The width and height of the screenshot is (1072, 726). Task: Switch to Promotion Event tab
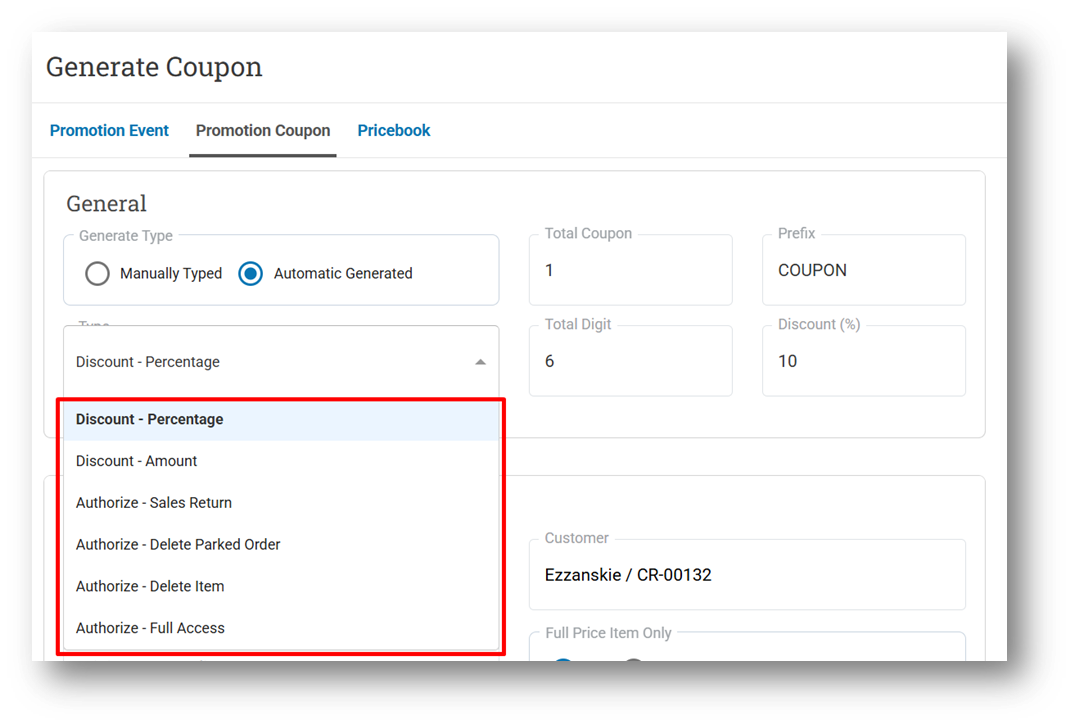click(109, 130)
